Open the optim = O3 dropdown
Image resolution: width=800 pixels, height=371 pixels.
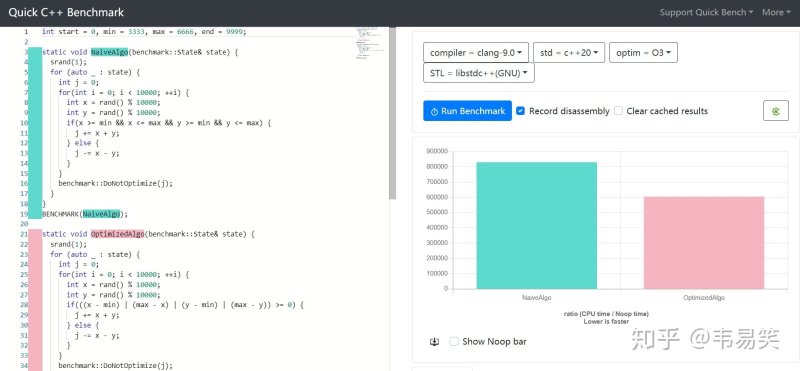pos(643,53)
